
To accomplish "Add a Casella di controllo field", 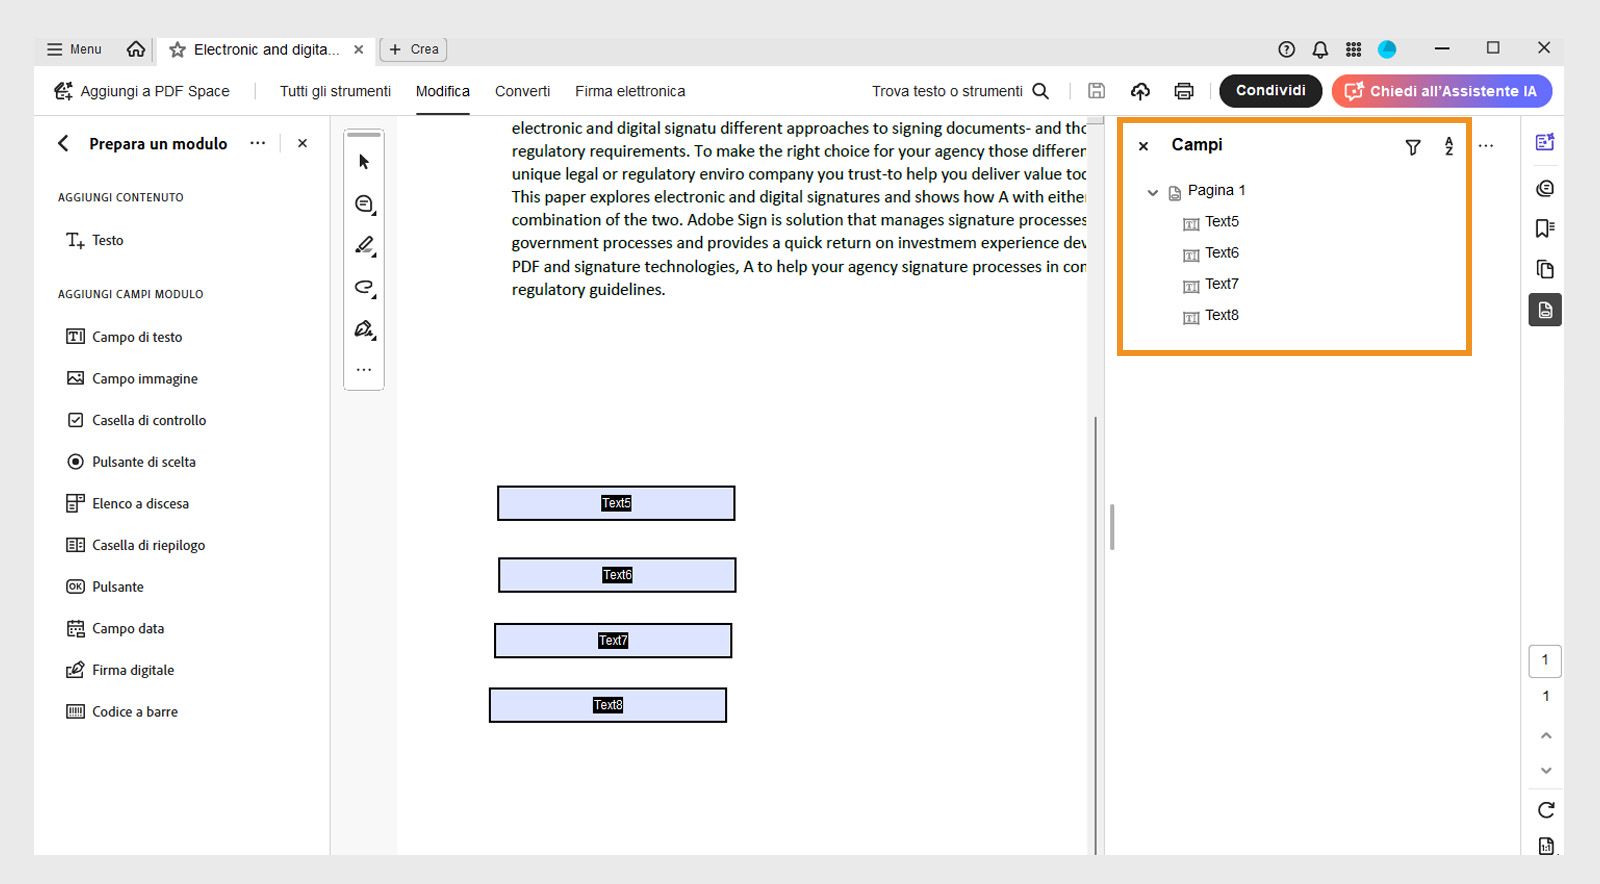I will coord(136,420).
